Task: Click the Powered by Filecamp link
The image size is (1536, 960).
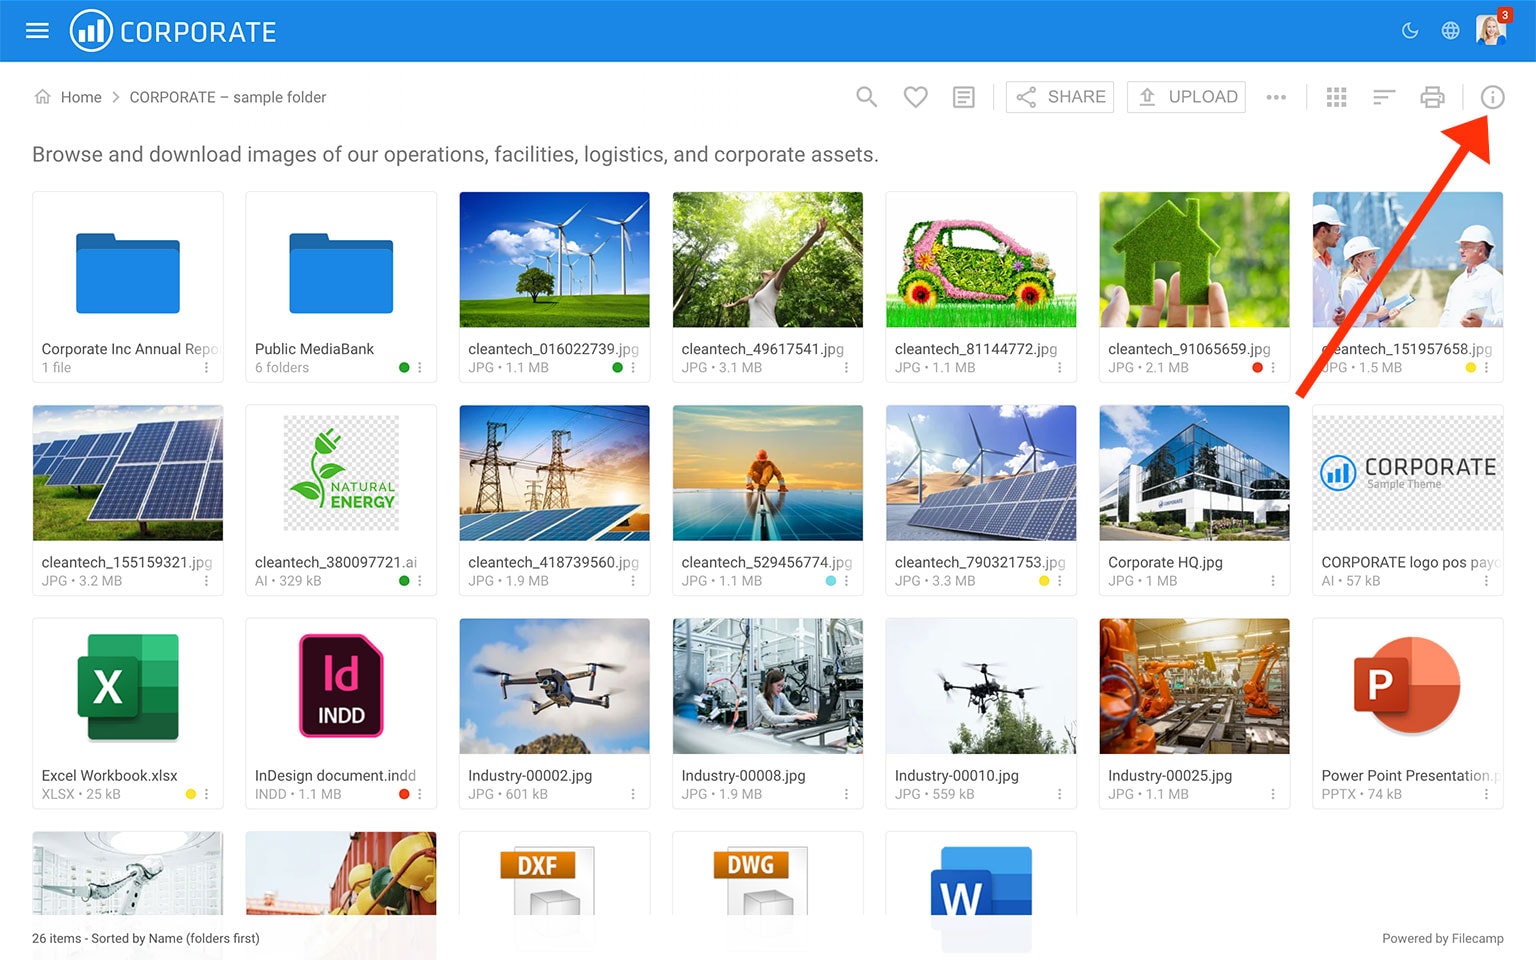Action: pyautogui.click(x=1442, y=938)
